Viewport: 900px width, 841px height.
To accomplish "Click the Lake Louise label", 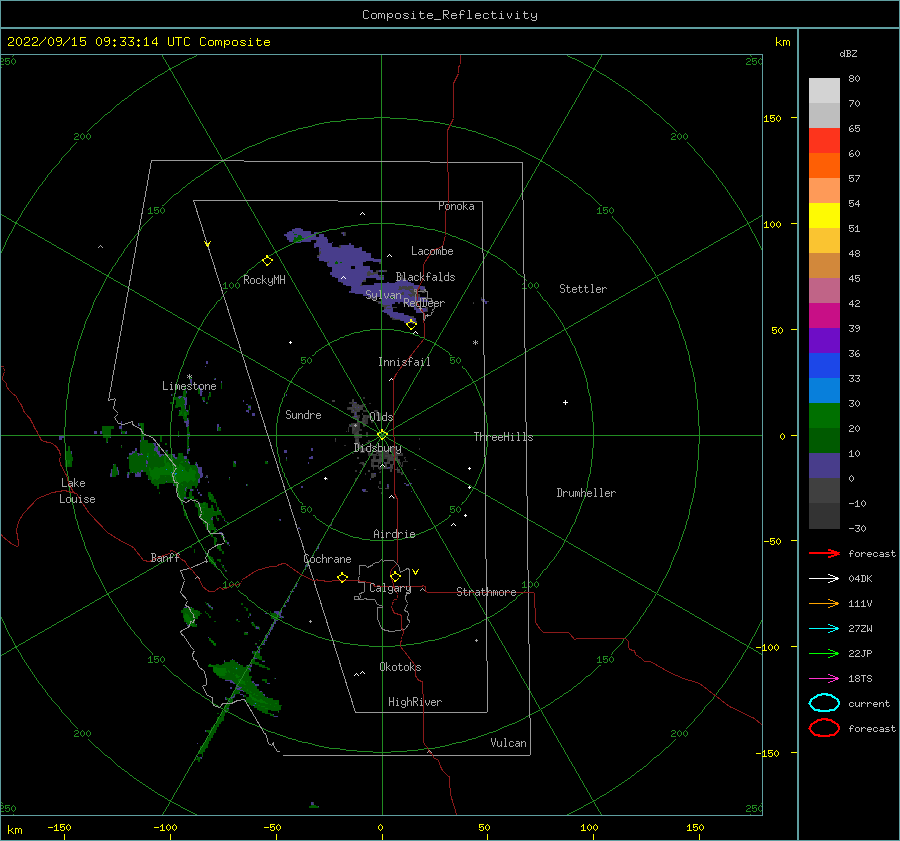I will 77,491.
